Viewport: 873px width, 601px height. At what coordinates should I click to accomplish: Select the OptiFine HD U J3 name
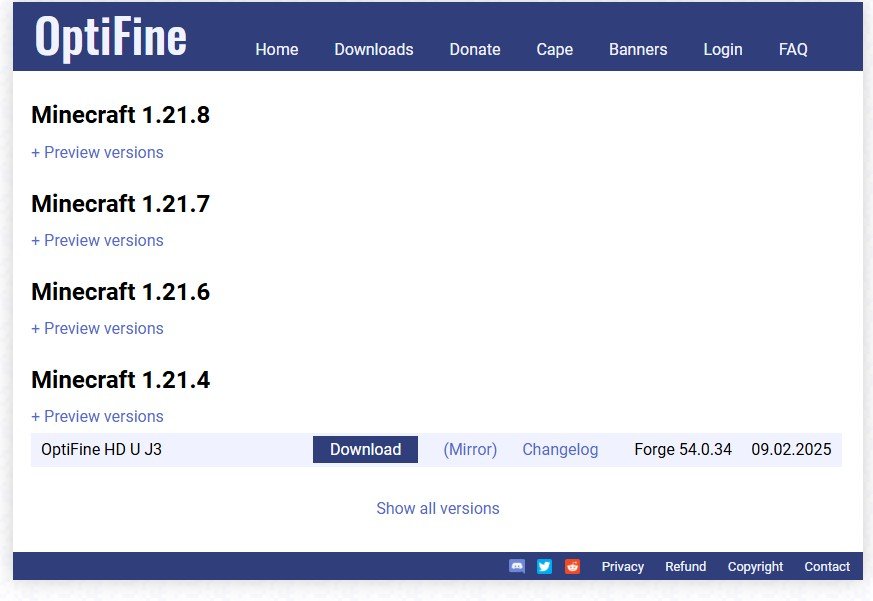(101, 449)
